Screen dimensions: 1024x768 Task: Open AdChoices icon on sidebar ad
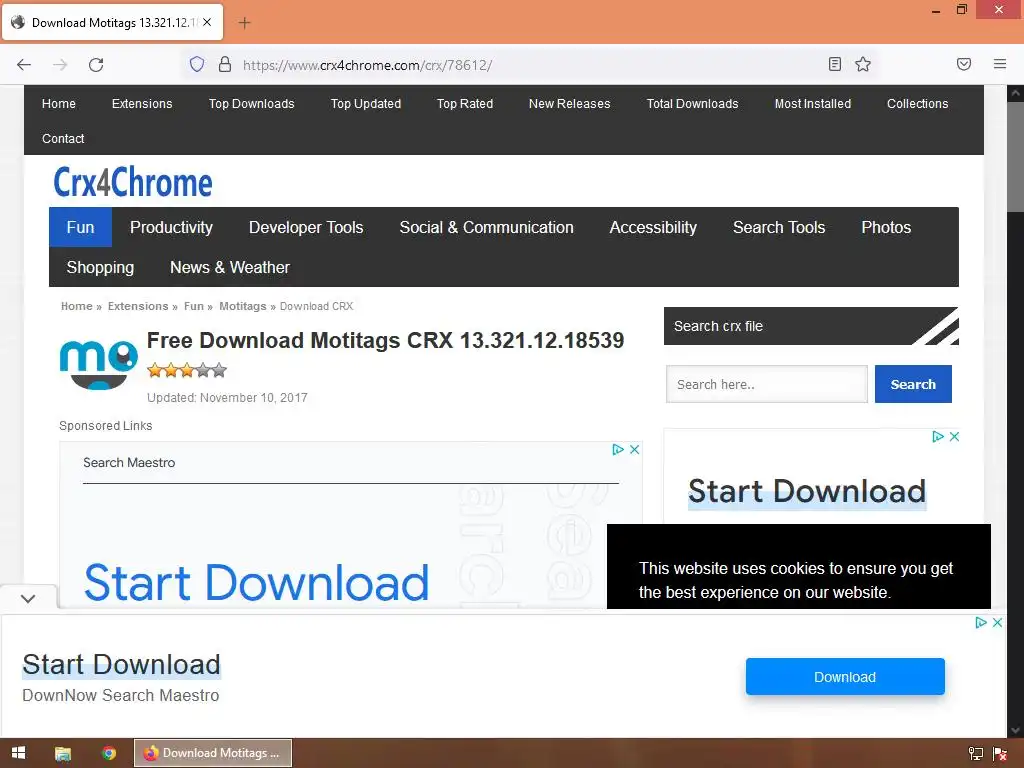coord(938,436)
